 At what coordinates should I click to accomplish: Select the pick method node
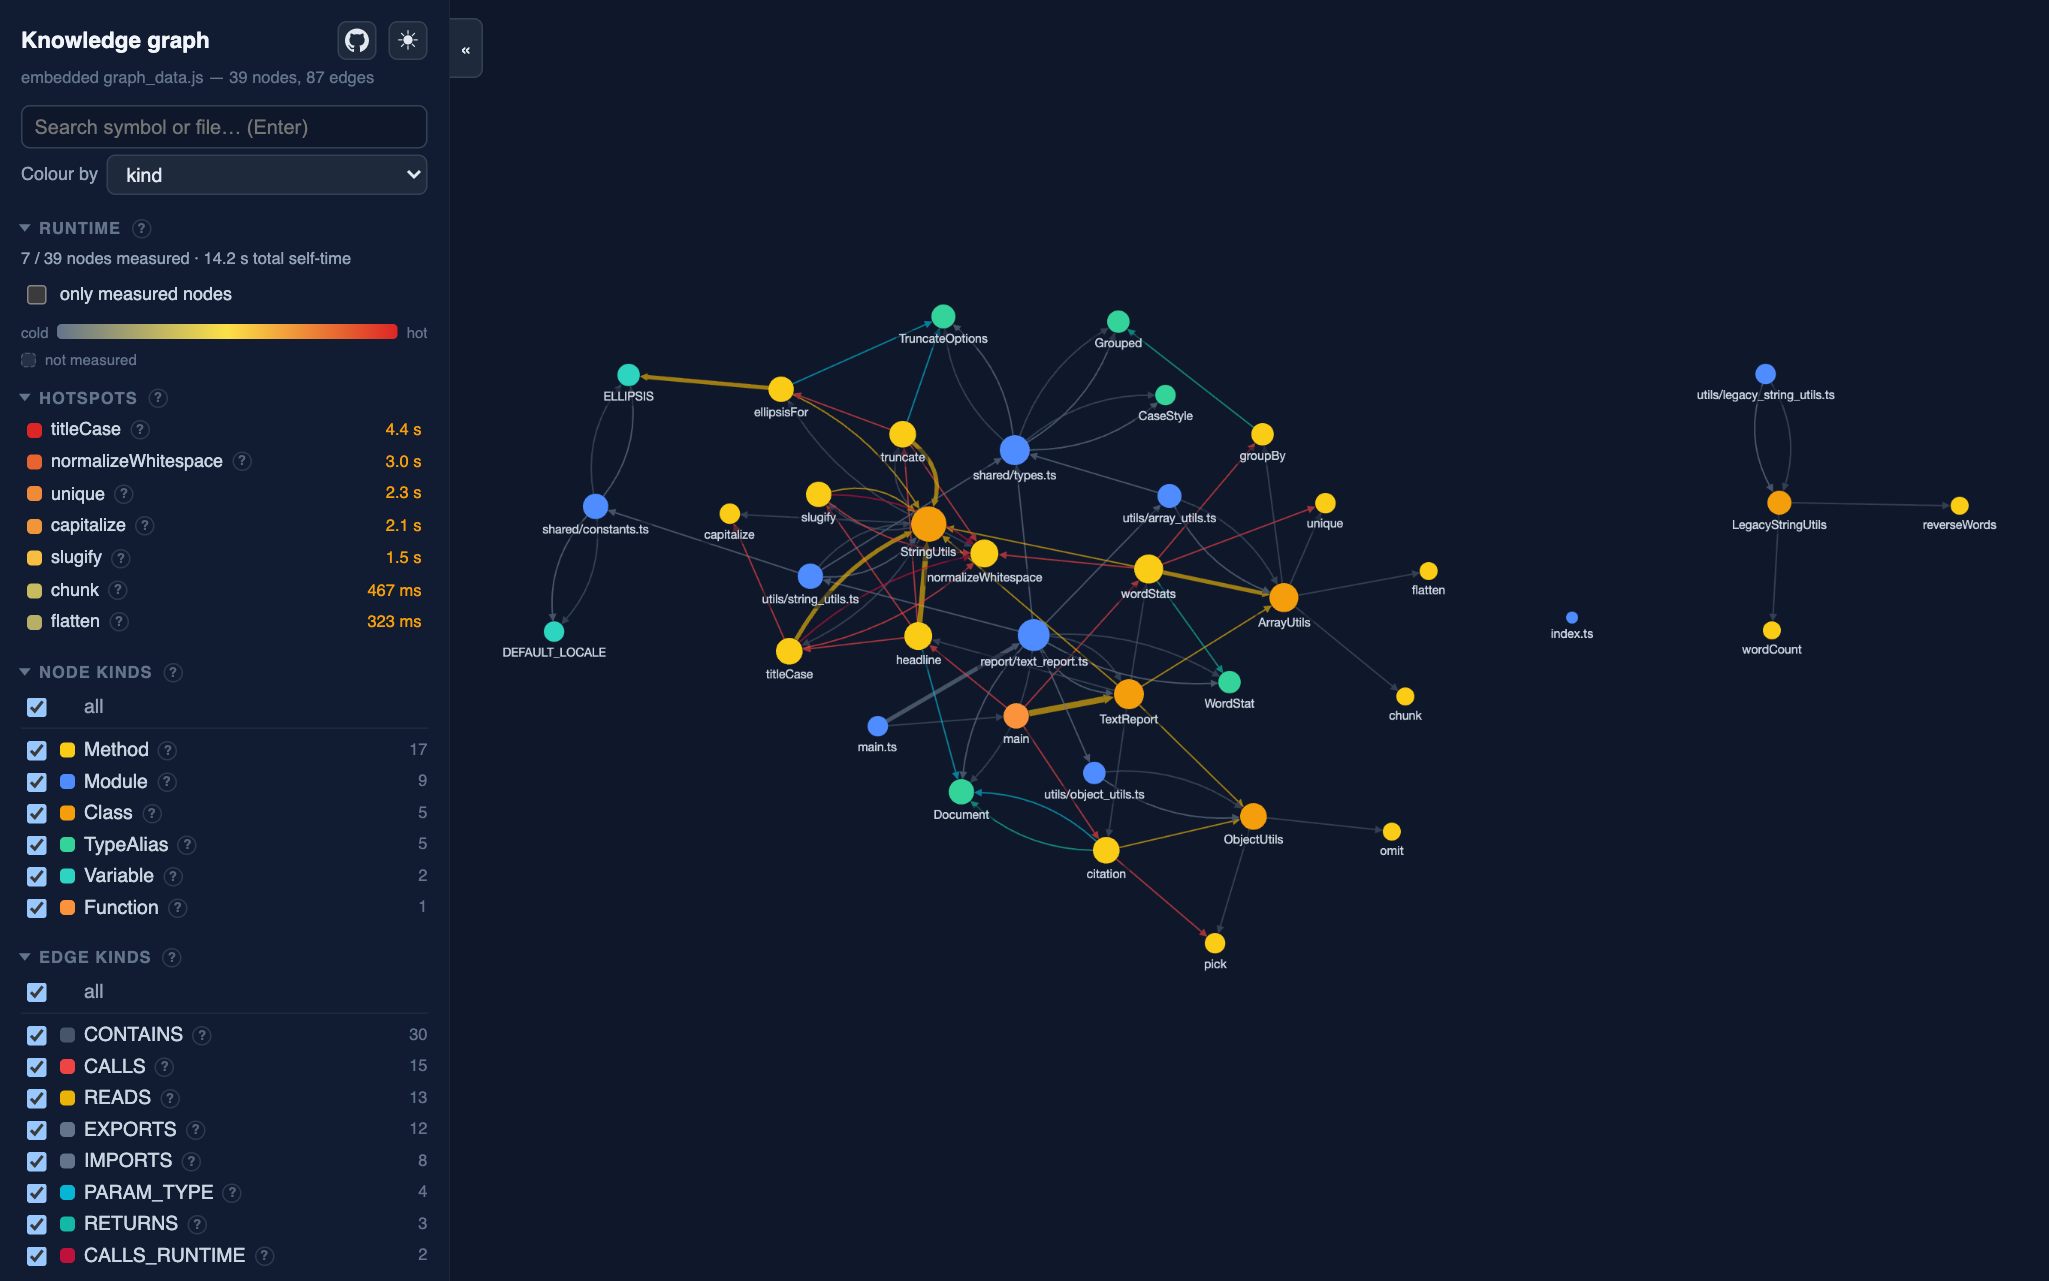click(x=1215, y=943)
